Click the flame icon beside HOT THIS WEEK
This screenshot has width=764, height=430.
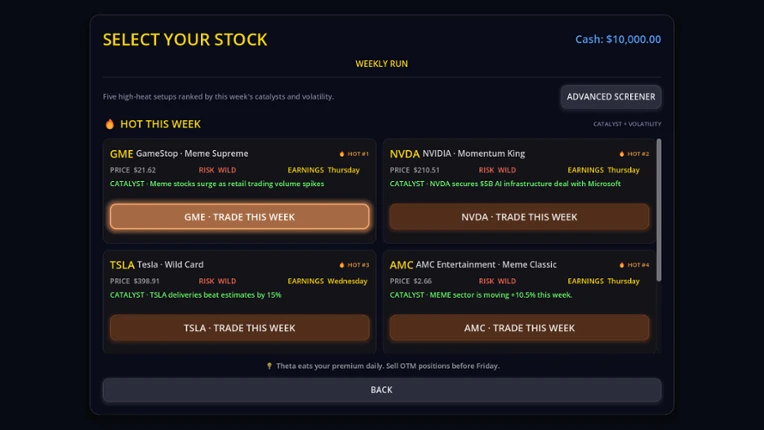pyautogui.click(x=110, y=124)
